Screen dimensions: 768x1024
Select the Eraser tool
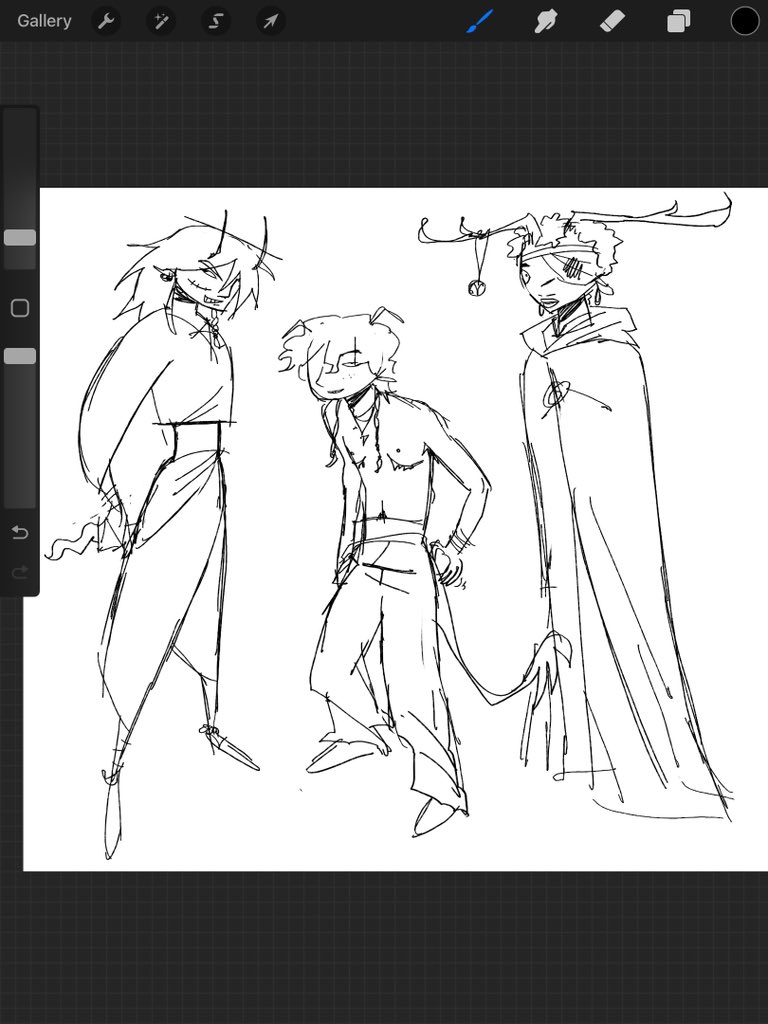pyautogui.click(x=613, y=21)
